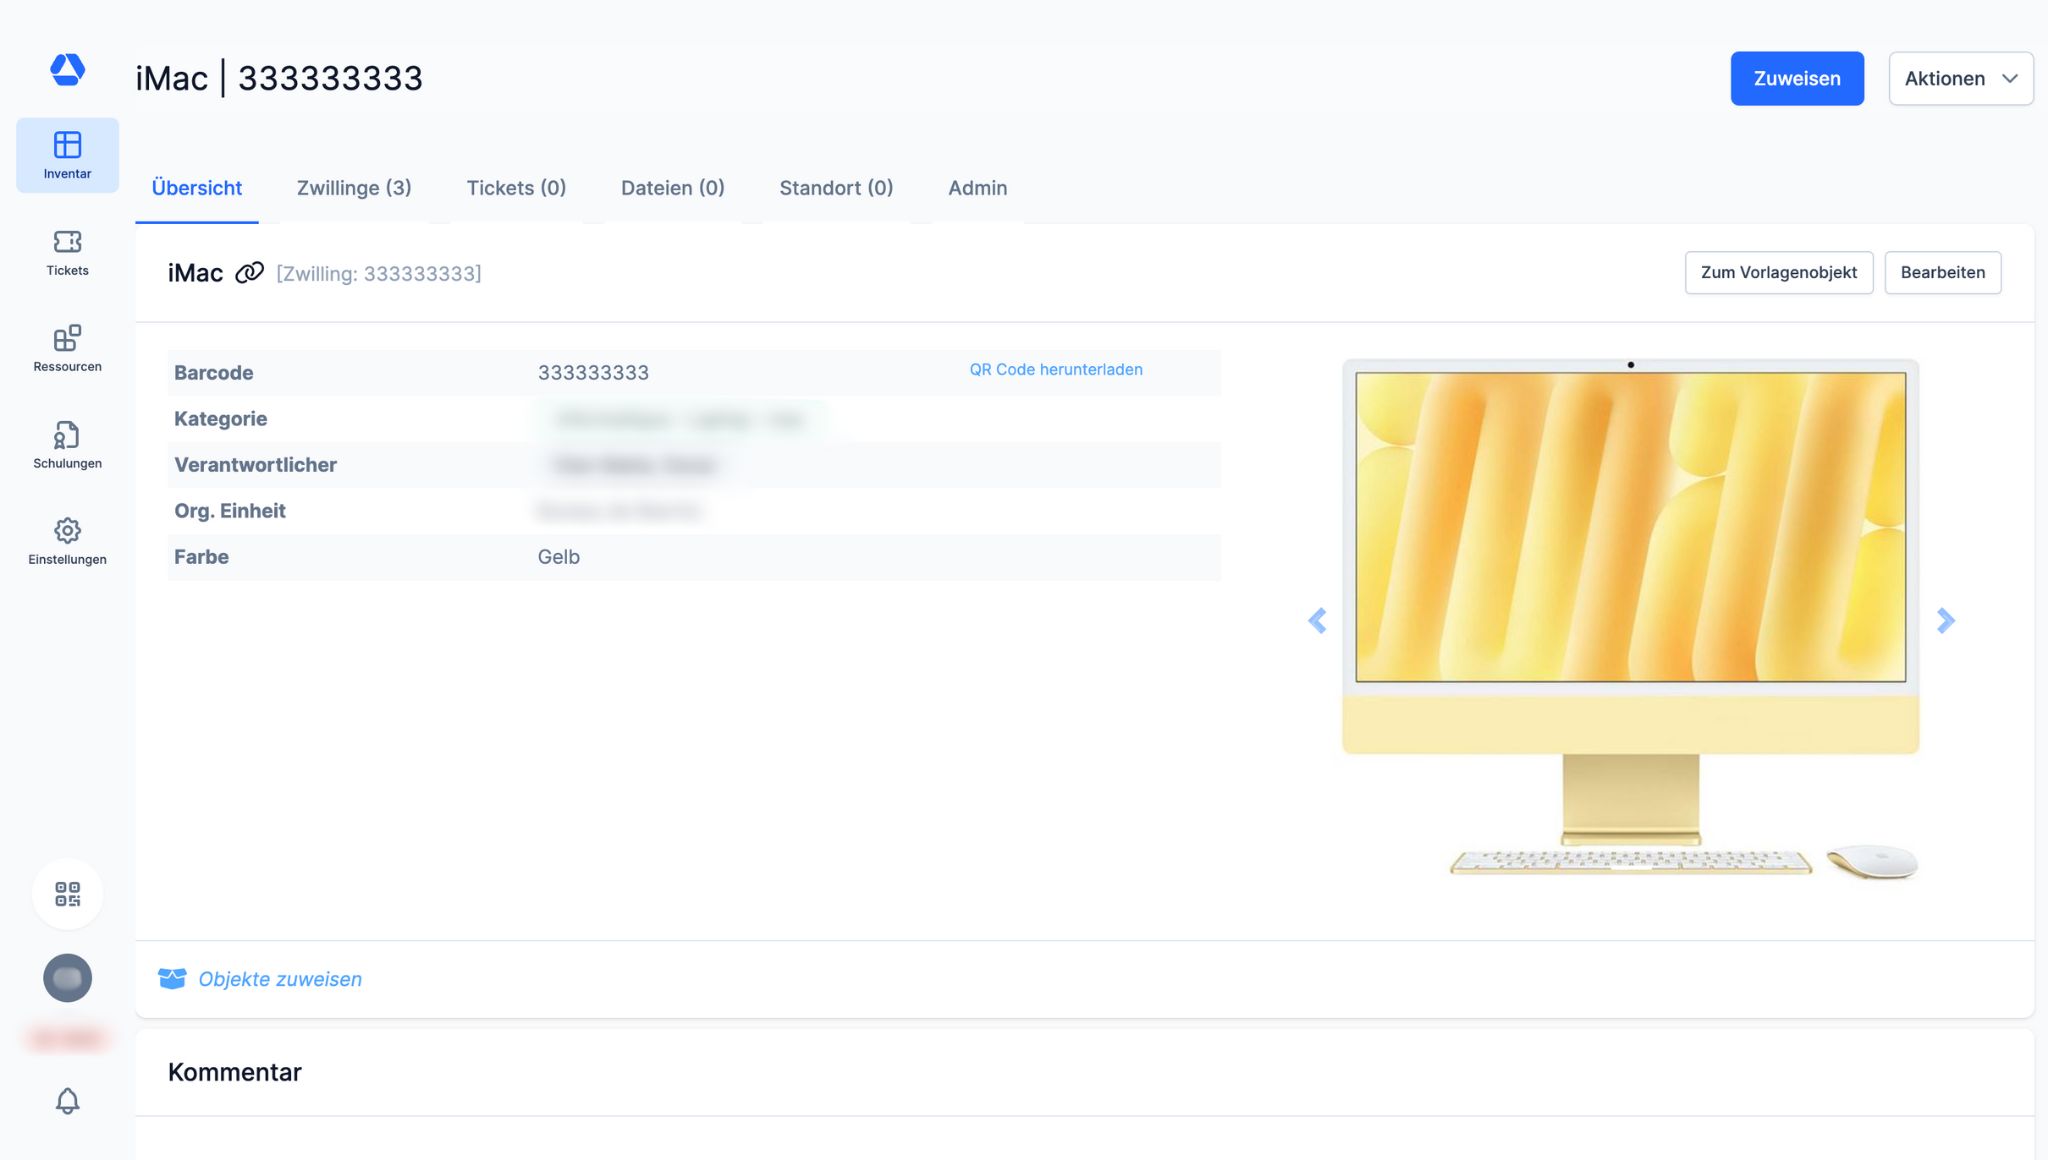Click the QR code scanner icon
2048x1160 pixels.
click(67, 894)
